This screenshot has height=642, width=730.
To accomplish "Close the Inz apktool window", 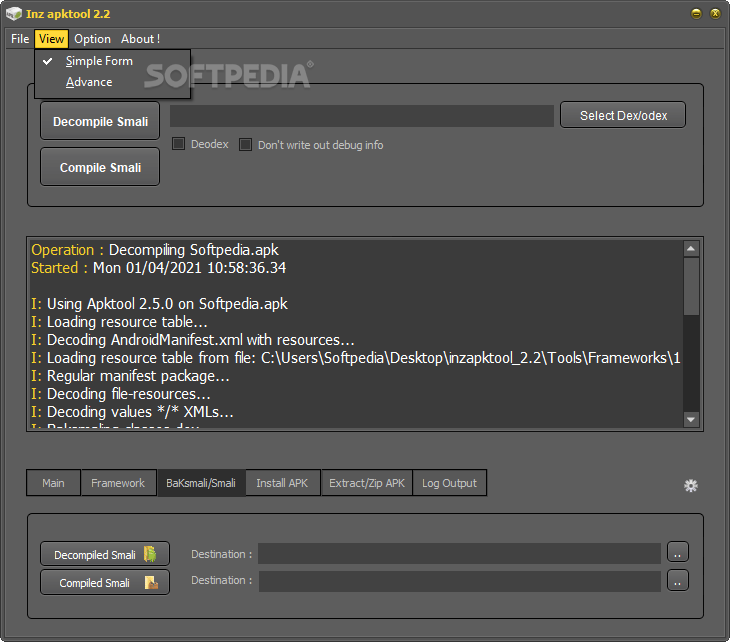I will (715, 14).
